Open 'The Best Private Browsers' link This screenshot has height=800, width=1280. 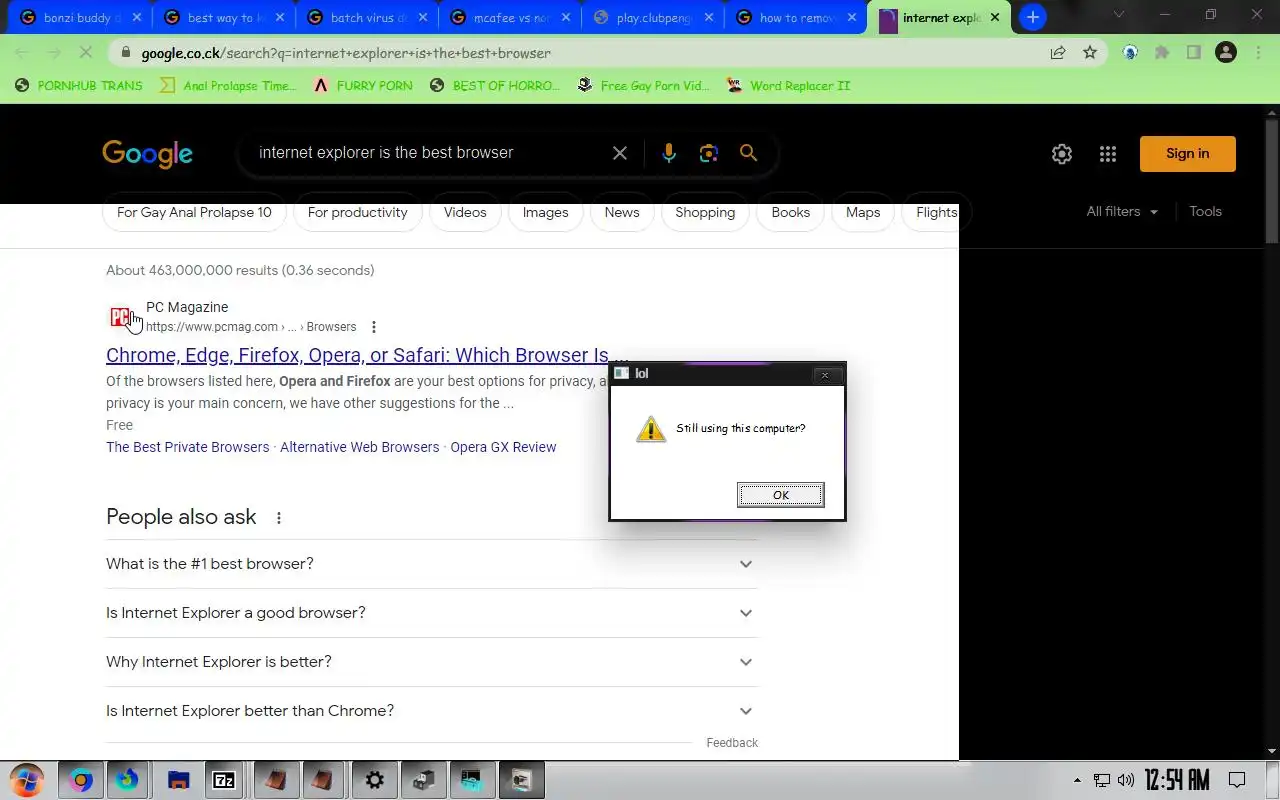(x=187, y=447)
